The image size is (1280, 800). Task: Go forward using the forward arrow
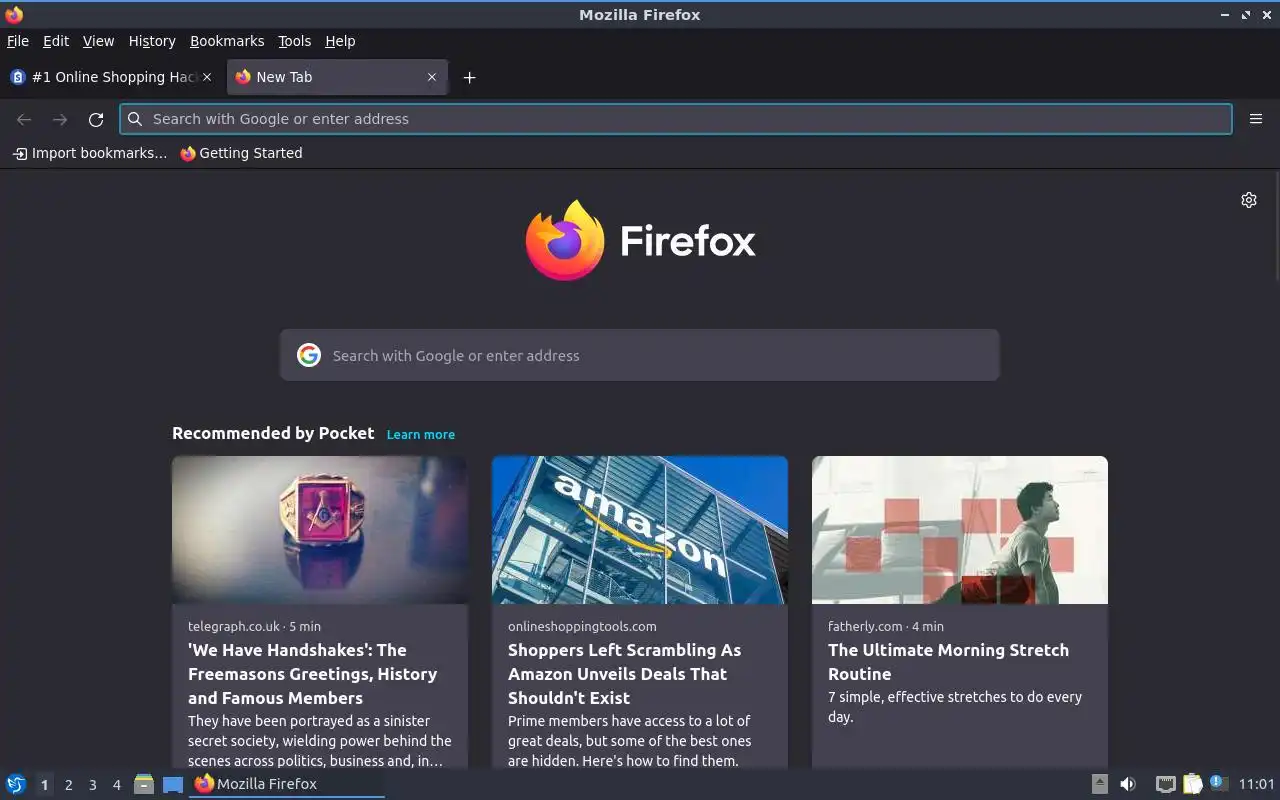click(x=60, y=119)
